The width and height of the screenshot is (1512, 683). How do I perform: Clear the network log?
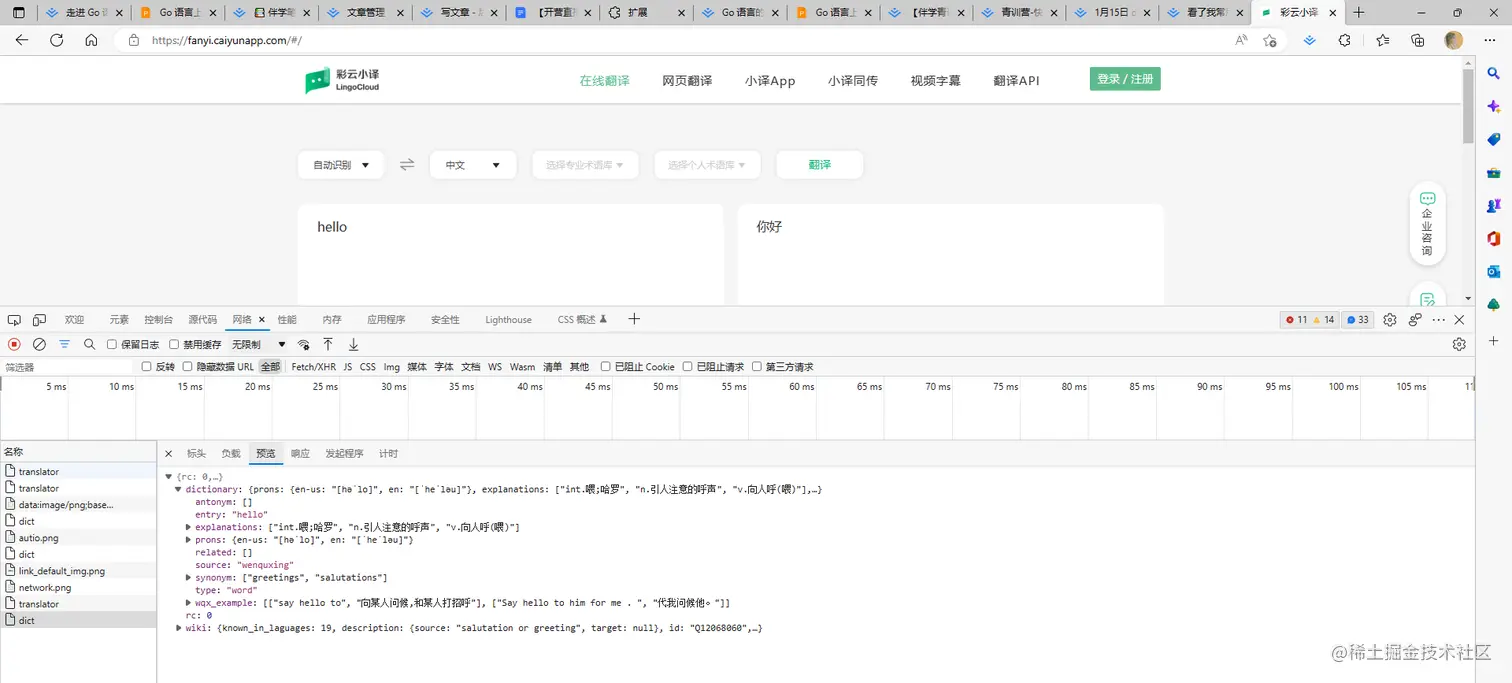coord(39,344)
